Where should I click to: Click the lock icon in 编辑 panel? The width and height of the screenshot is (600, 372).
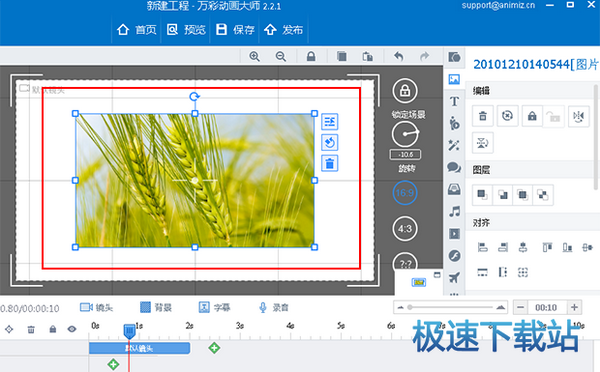click(532, 116)
